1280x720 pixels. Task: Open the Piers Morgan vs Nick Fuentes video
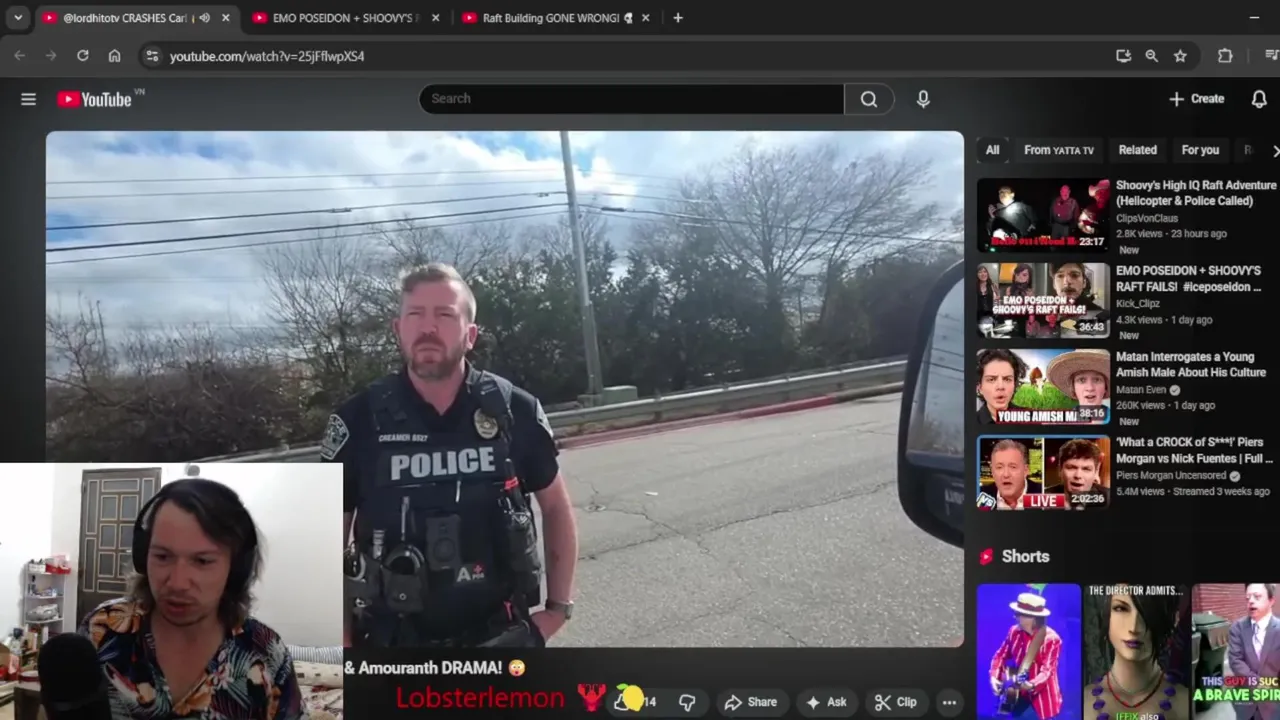click(x=1194, y=450)
